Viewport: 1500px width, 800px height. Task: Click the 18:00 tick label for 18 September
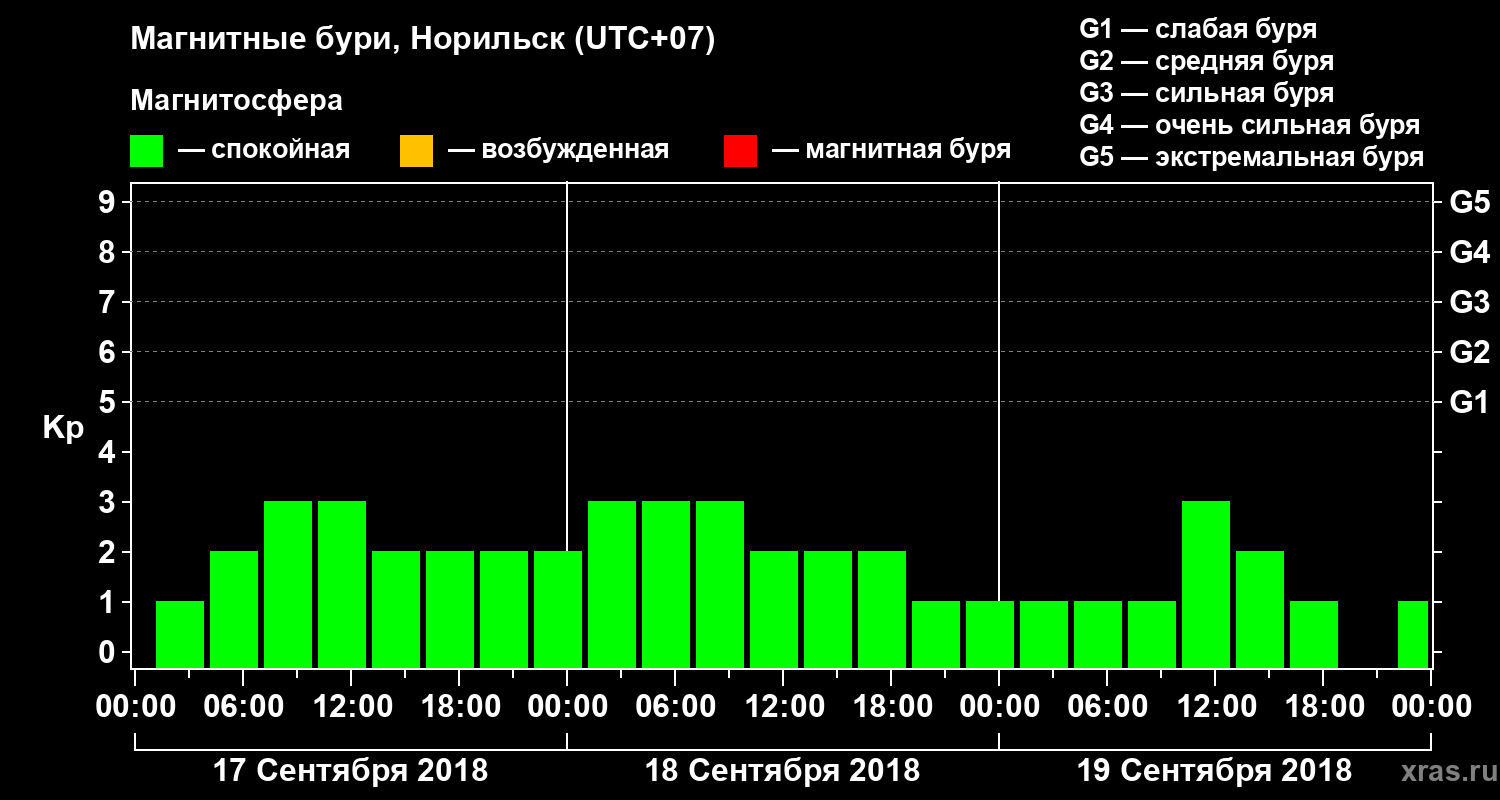pyautogui.click(x=891, y=706)
